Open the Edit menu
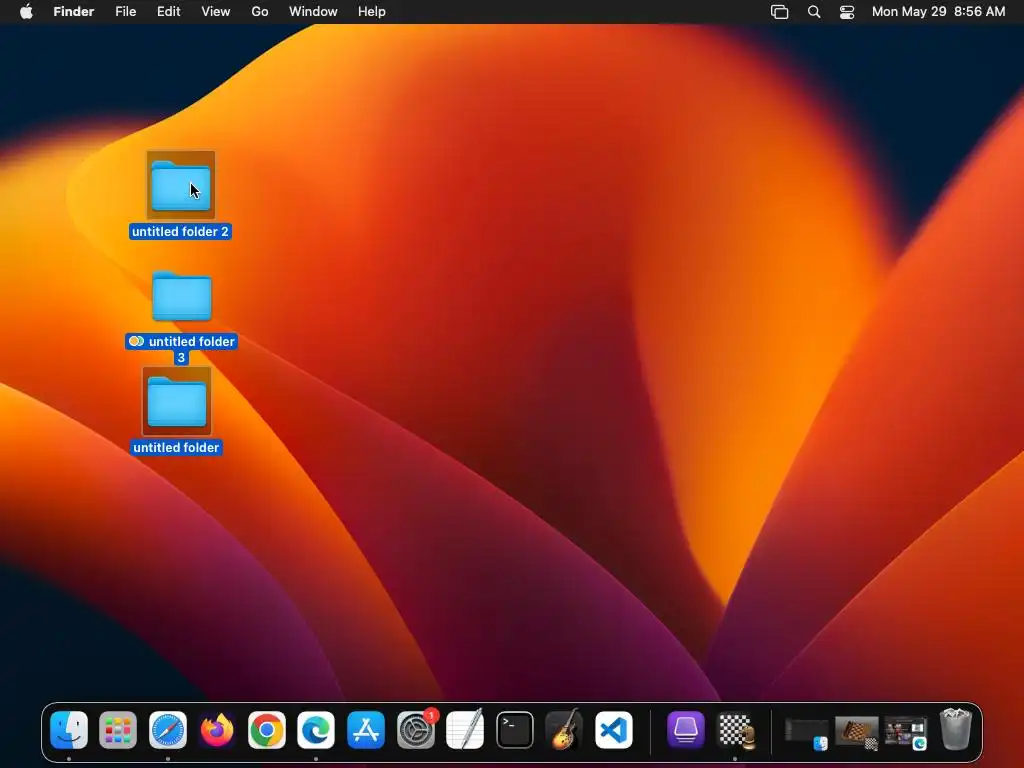The width and height of the screenshot is (1024, 768). [x=168, y=12]
